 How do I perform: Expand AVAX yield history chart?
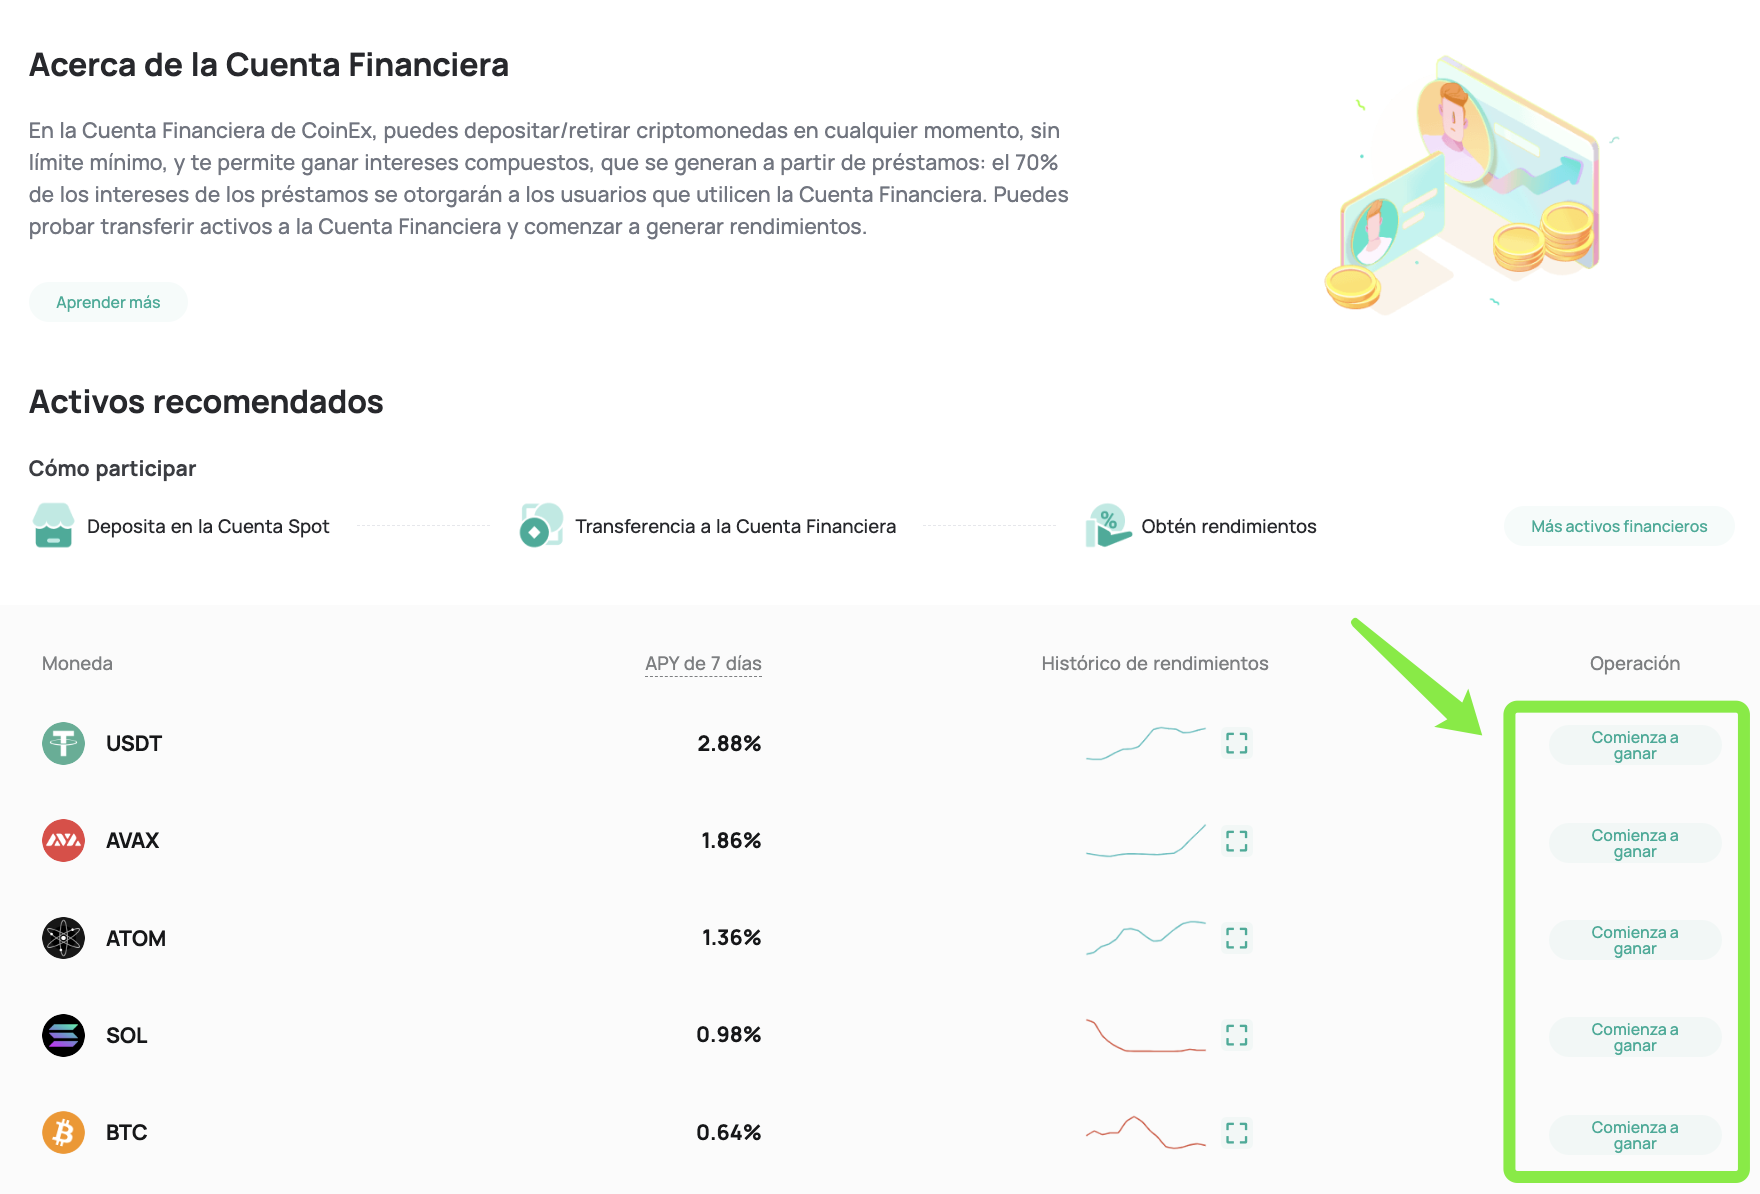pos(1237,841)
